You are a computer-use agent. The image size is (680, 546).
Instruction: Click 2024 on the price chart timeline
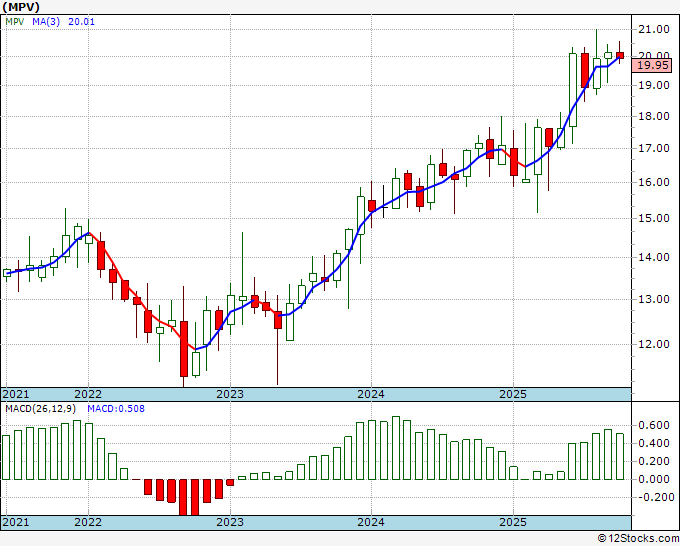(x=371, y=394)
